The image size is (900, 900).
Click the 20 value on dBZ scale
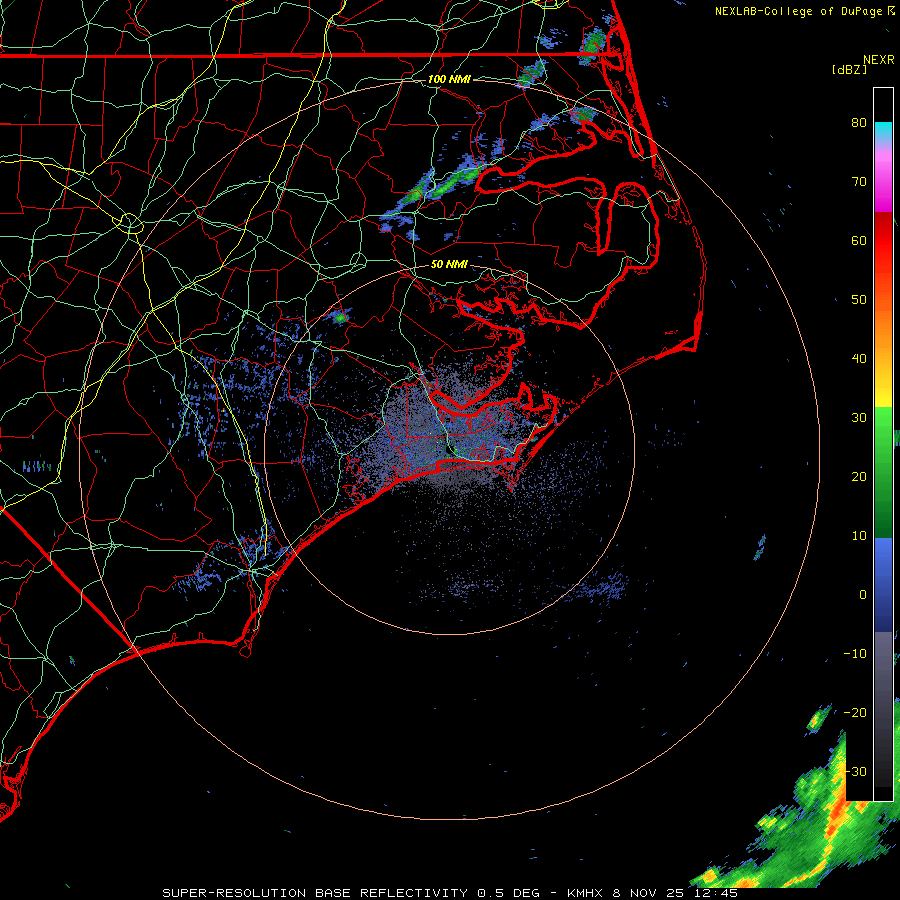859,477
